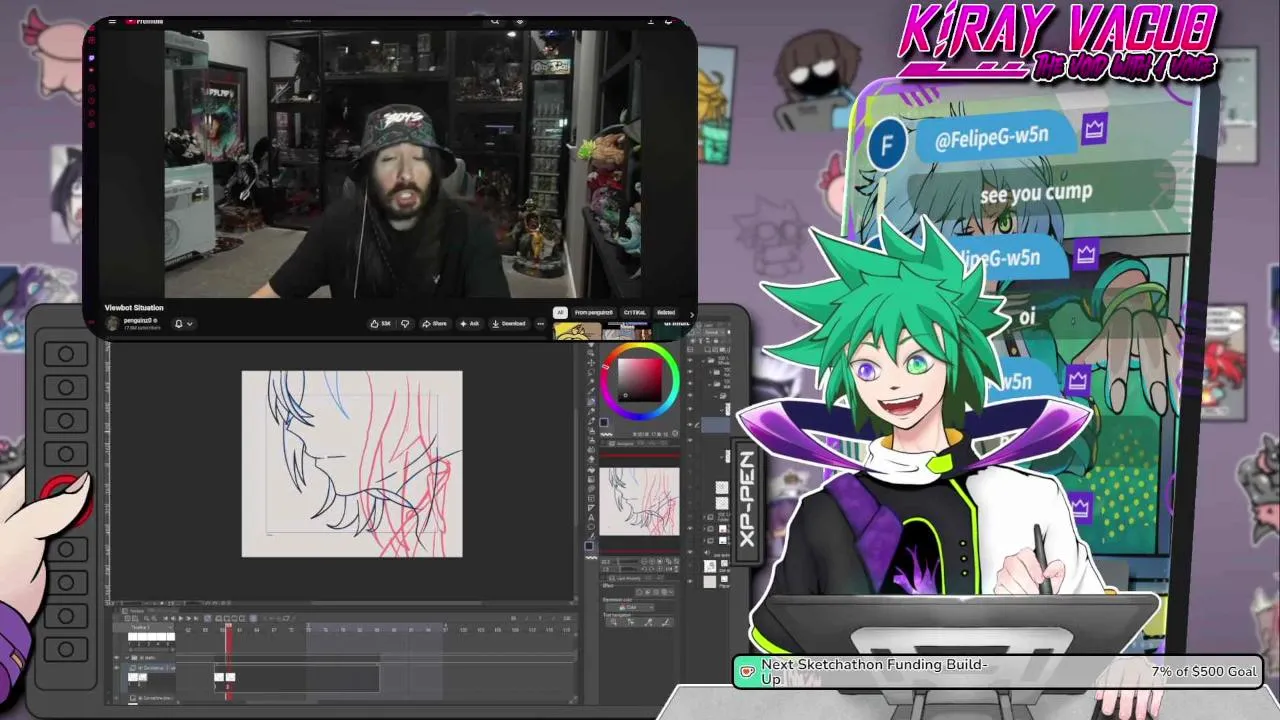Toggle the highlighted loop playback icon in timeline

208,618
